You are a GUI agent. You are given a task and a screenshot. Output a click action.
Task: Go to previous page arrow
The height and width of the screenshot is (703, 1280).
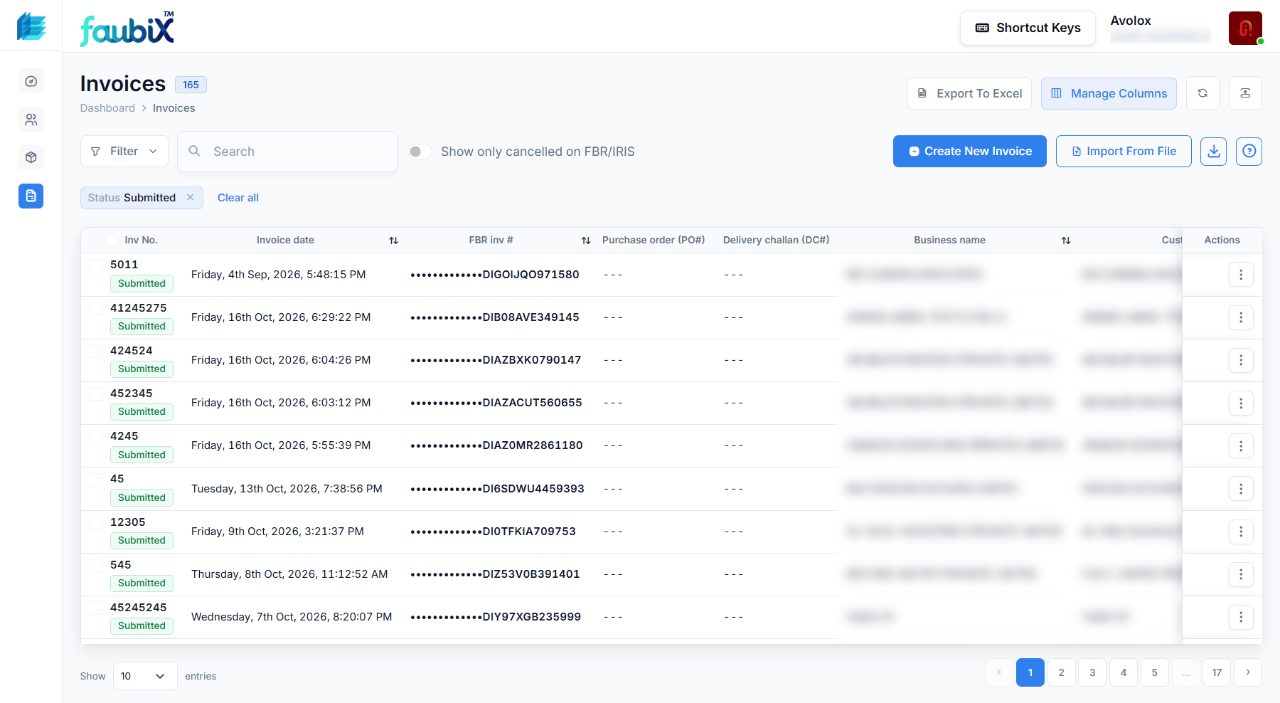pos(998,673)
